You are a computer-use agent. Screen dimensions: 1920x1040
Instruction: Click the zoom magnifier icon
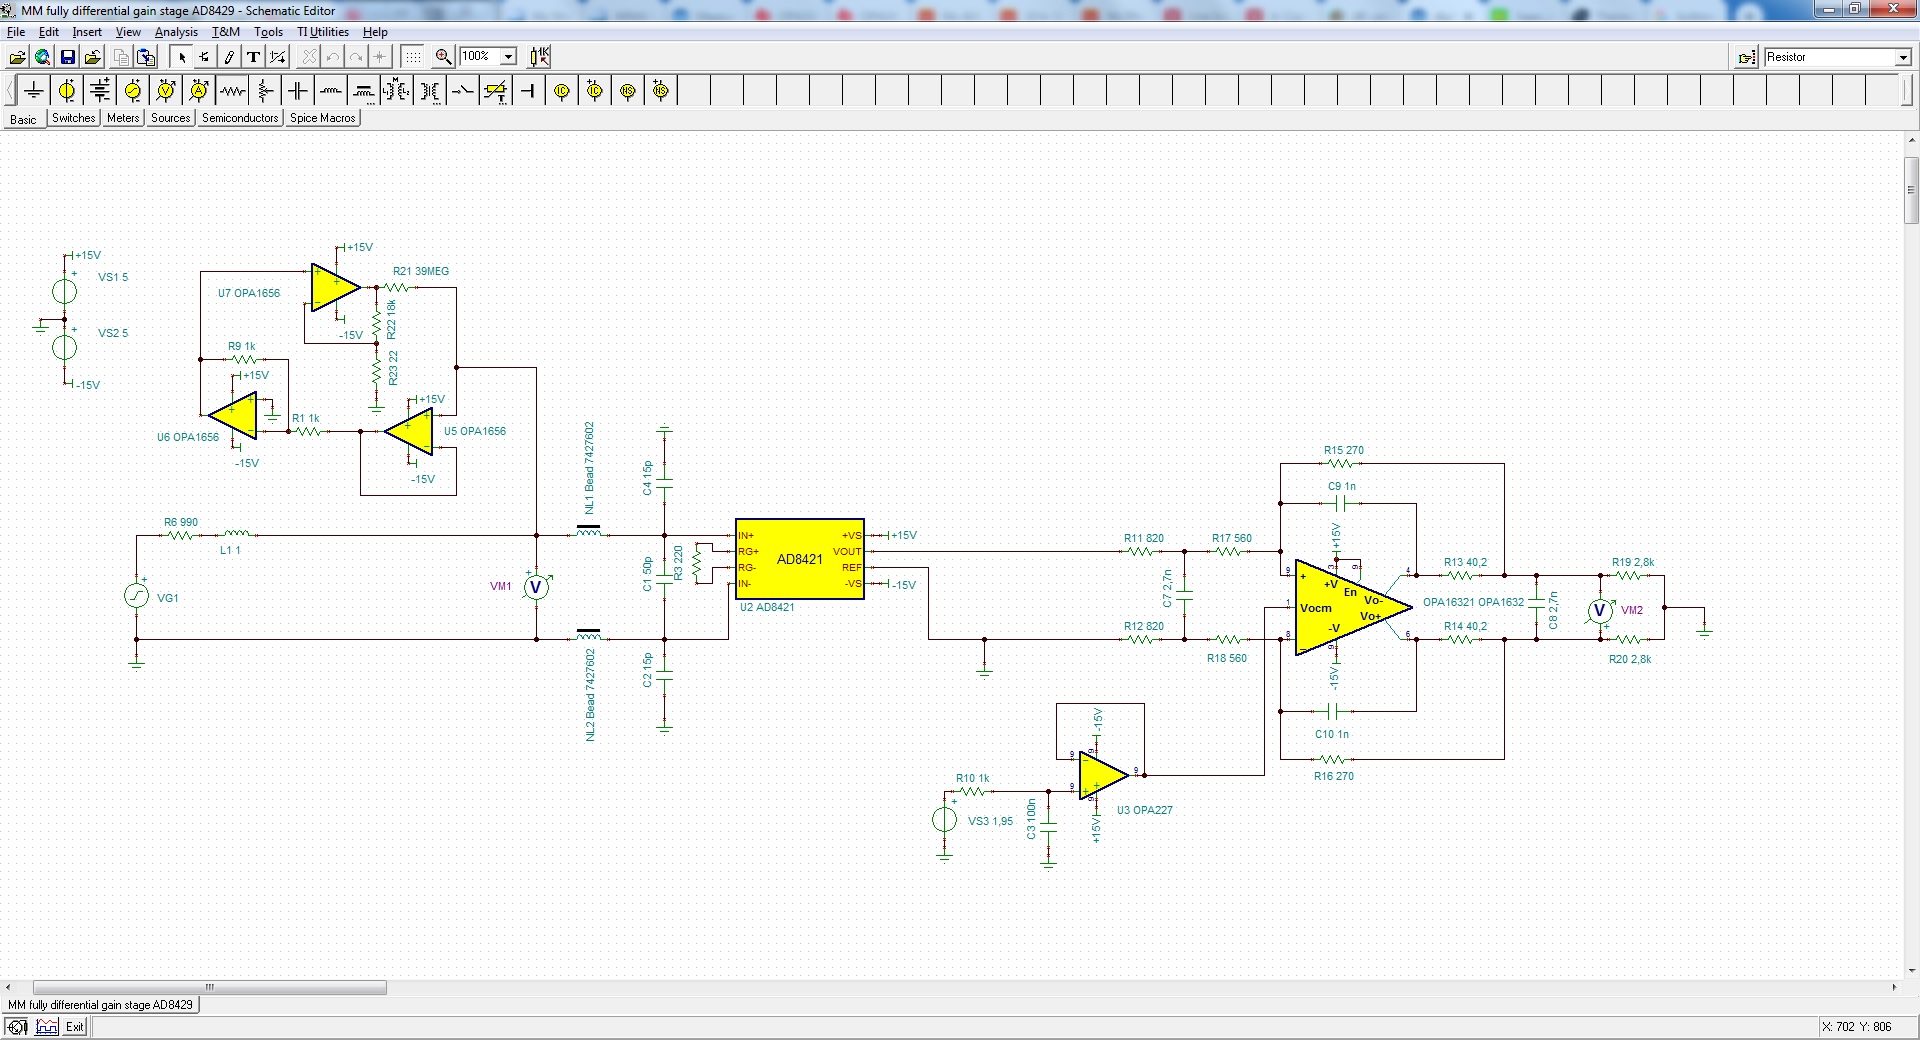pyautogui.click(x=444, y=57)
